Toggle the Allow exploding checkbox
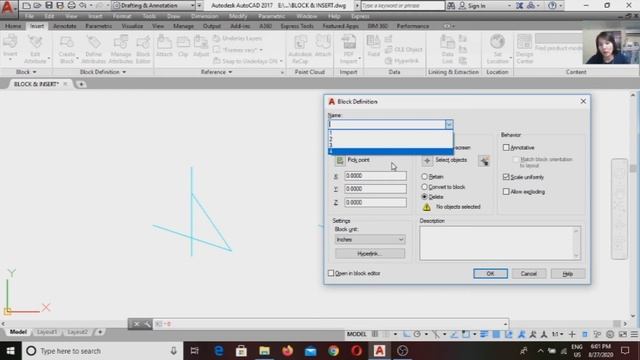The image size is (640, 360). tap(506, 191)
